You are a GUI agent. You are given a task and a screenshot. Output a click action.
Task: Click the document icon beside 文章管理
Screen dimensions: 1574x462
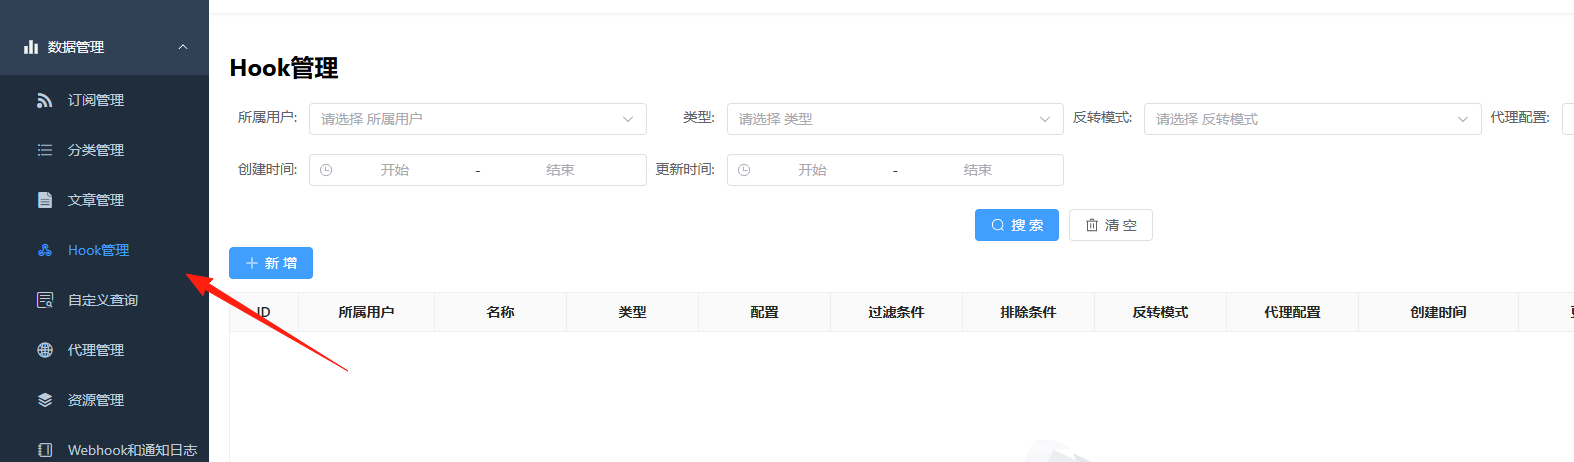click(x=45, y=200)
